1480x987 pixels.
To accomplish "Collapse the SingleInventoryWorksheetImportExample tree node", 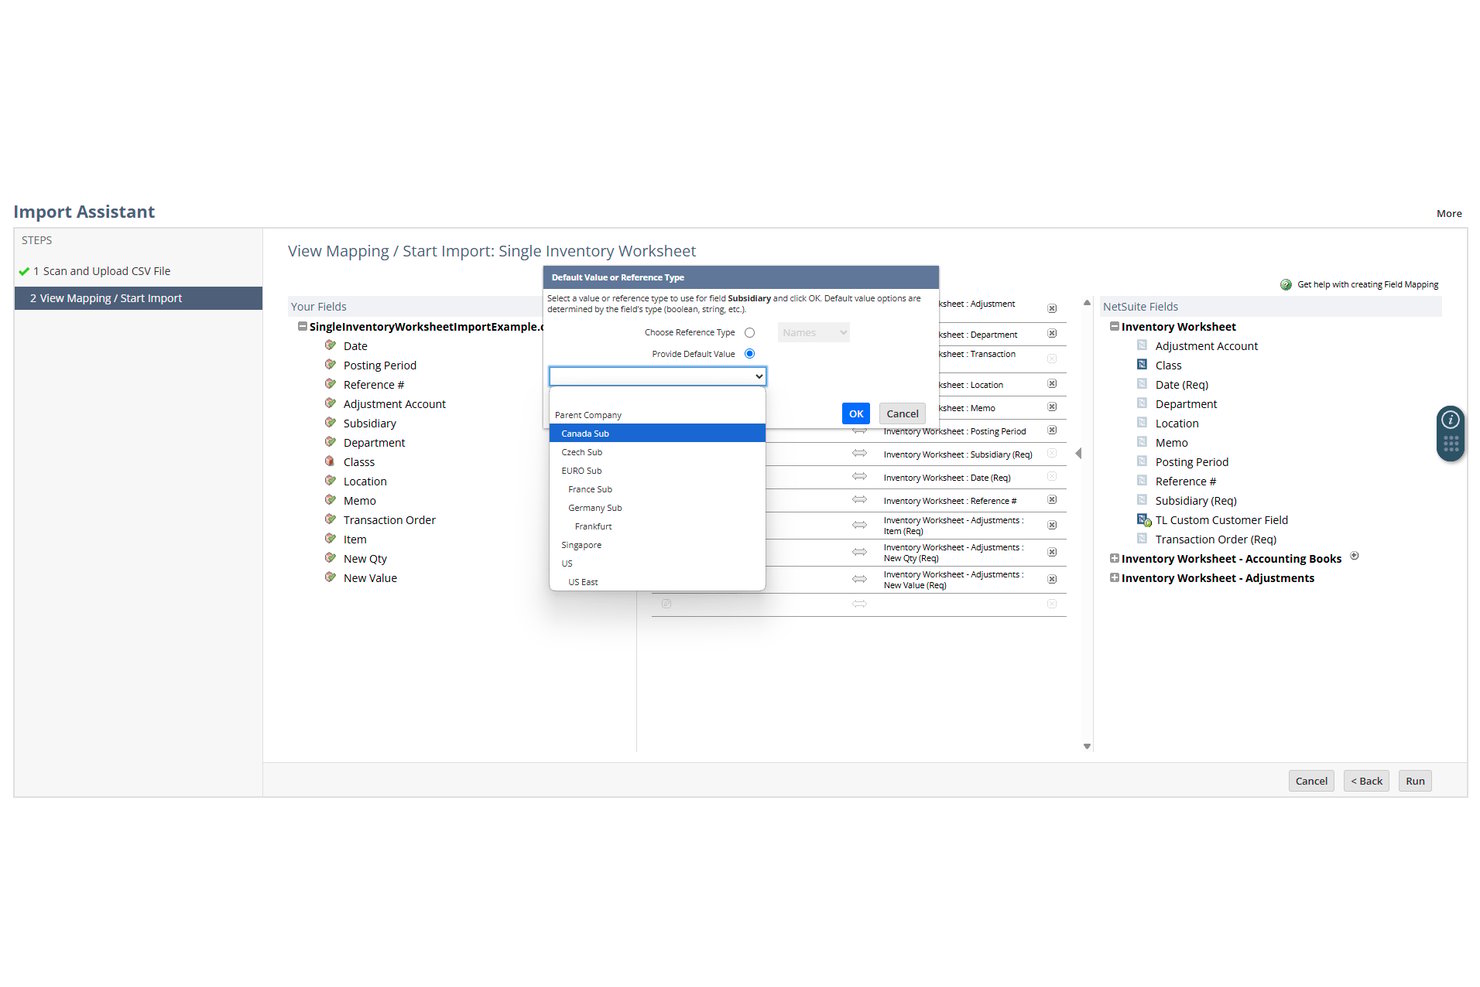I will click(x=302, y=326).
